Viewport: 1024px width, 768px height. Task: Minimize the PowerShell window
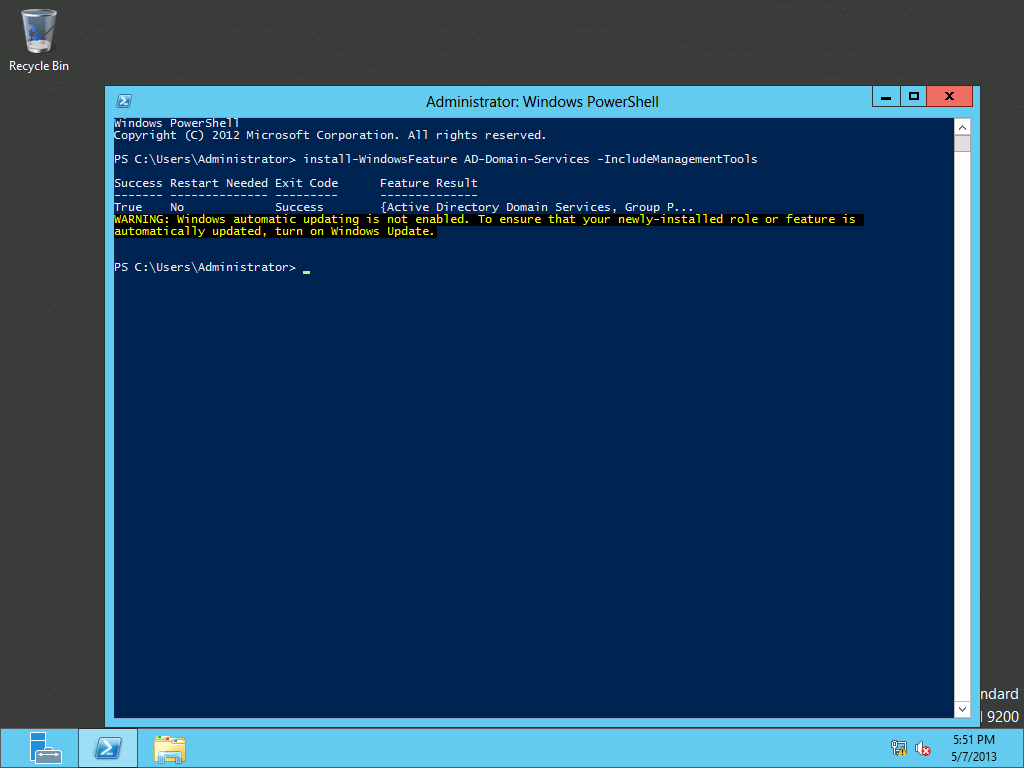886,97
